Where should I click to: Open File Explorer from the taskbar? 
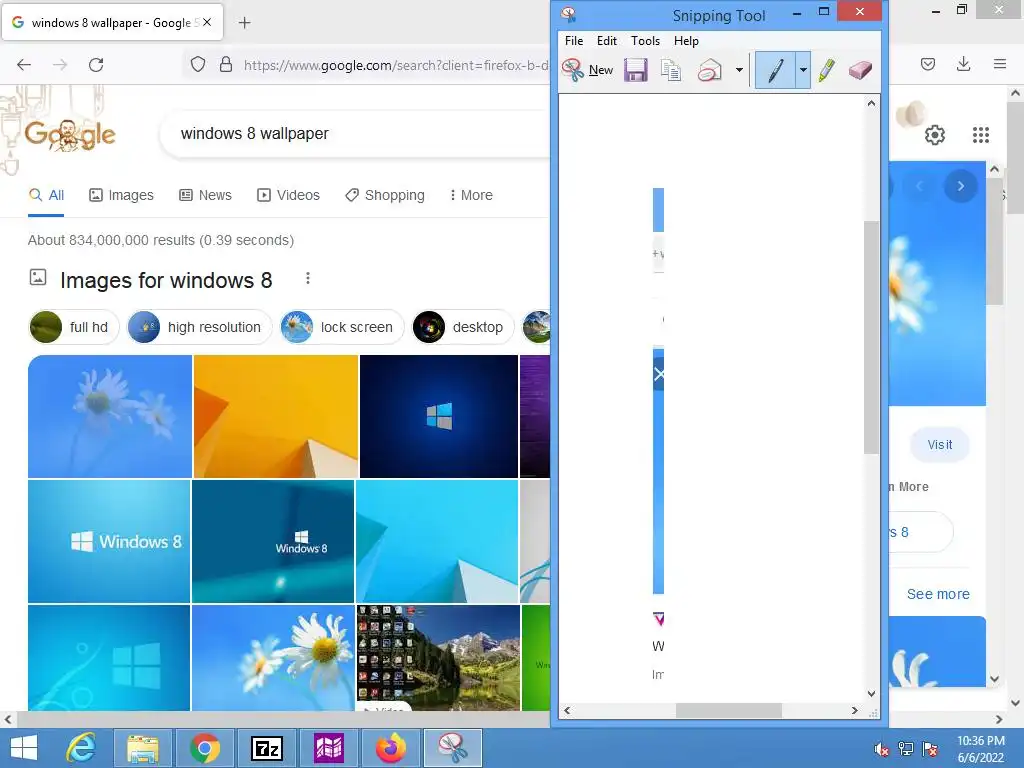[x=143, y=748]
